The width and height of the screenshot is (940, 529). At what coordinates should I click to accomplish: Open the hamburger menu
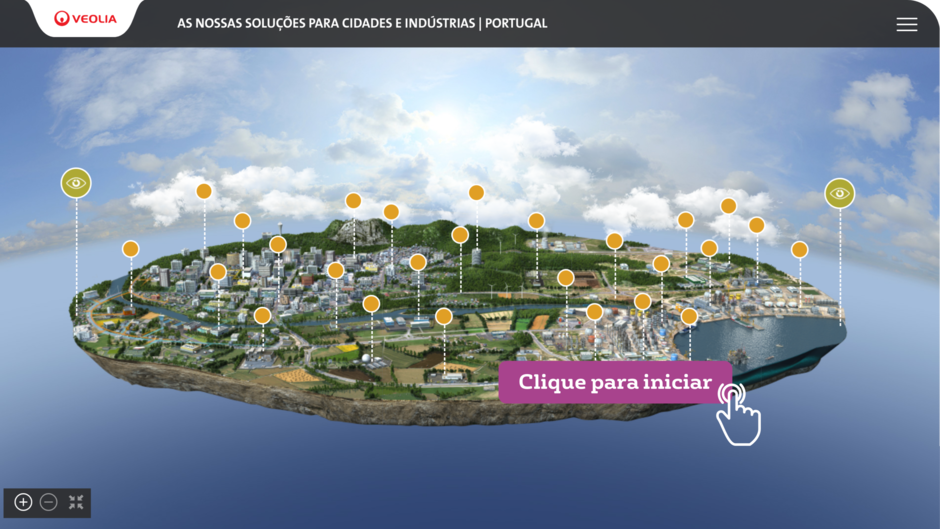point(906,24)
